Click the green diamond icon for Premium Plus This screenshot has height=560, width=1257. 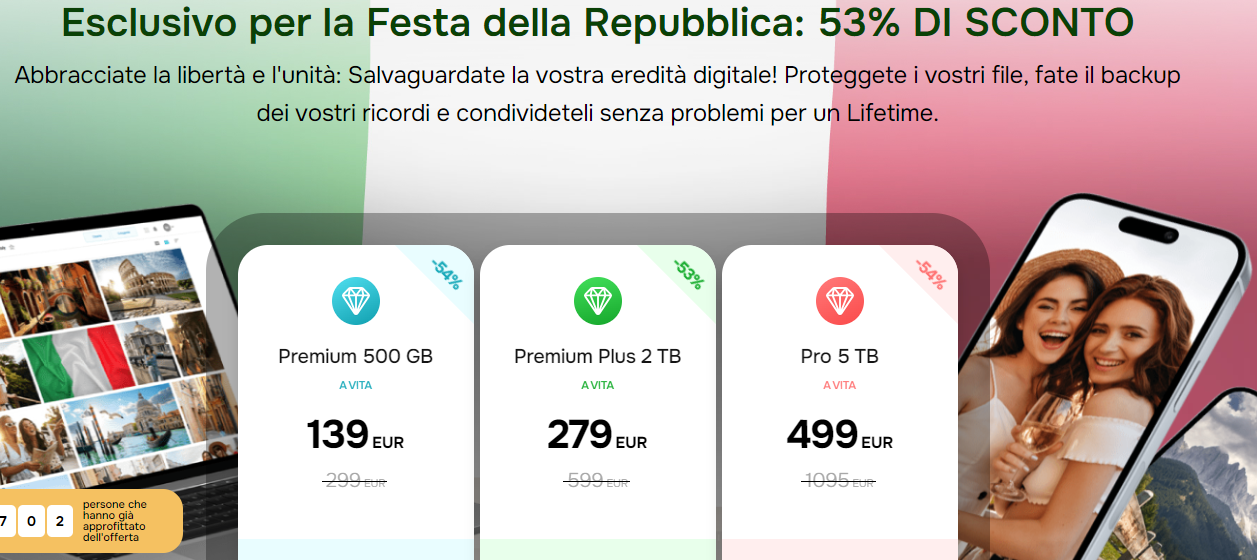tap(598, 301)
